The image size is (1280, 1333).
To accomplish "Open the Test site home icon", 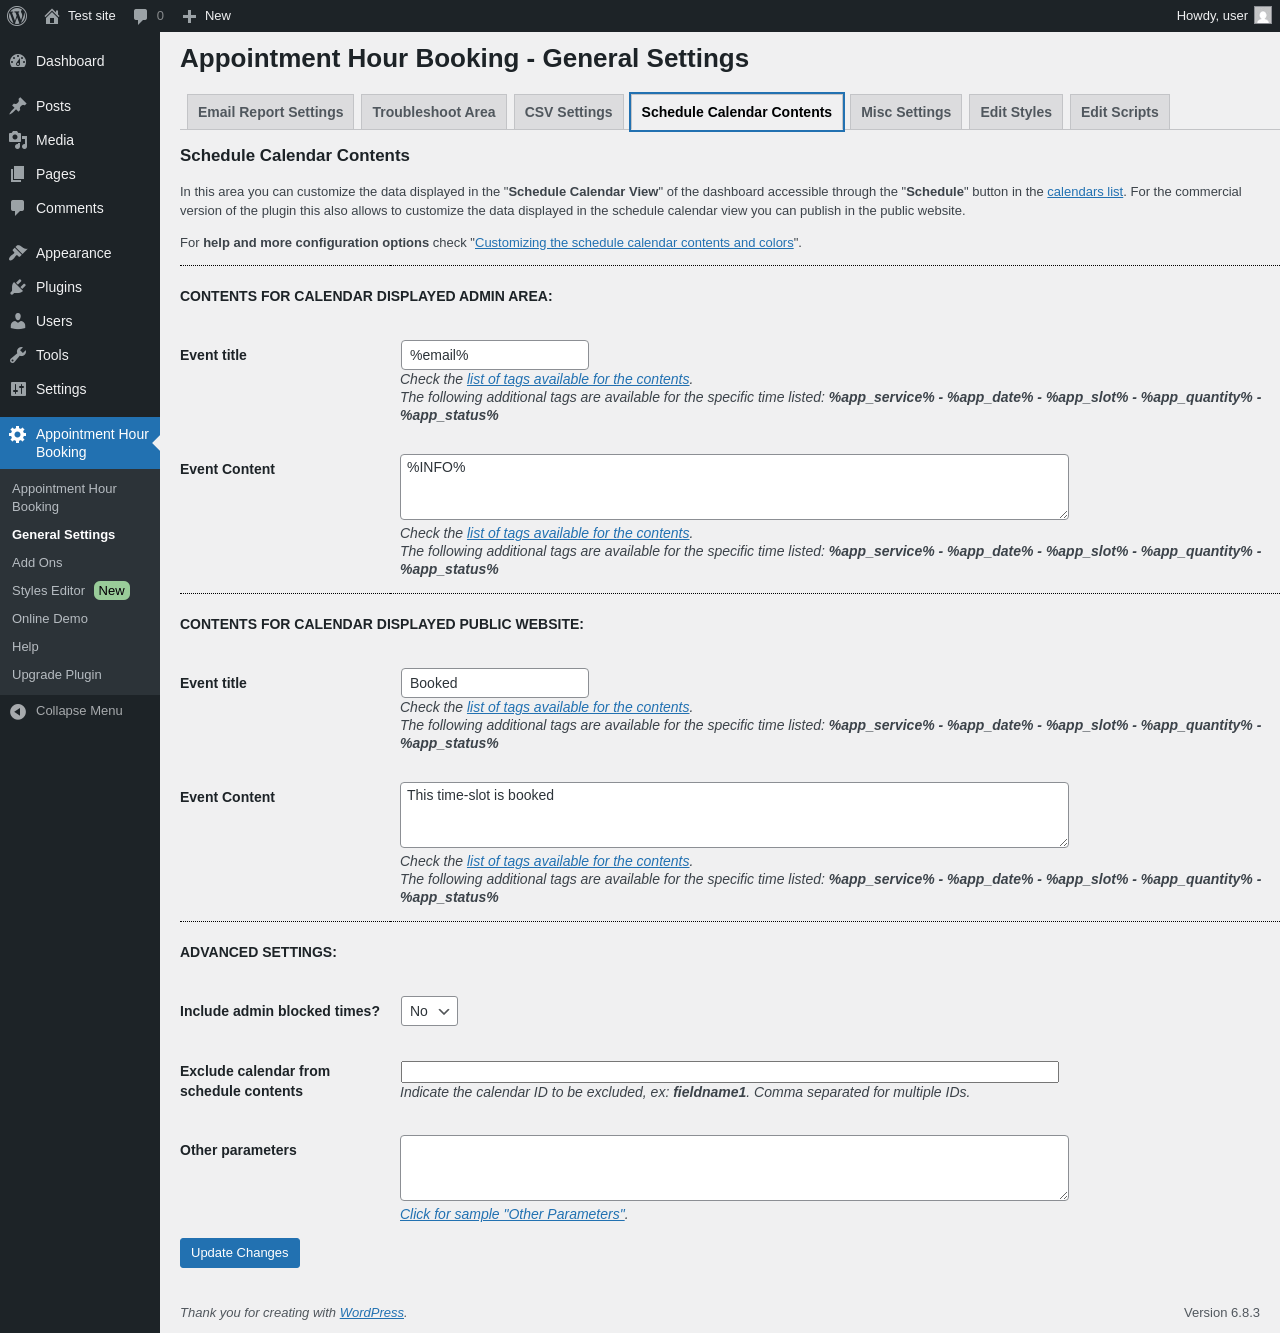I will point(52,16).
